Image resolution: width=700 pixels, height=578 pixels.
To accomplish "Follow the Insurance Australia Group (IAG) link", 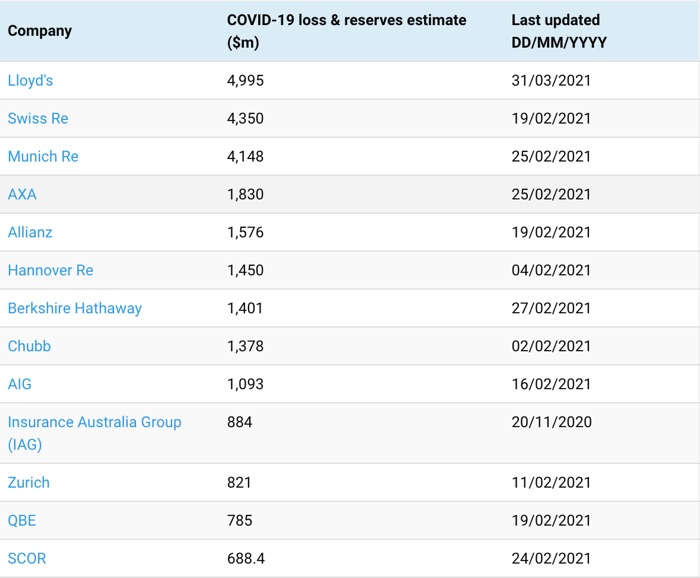I will 94,433.
